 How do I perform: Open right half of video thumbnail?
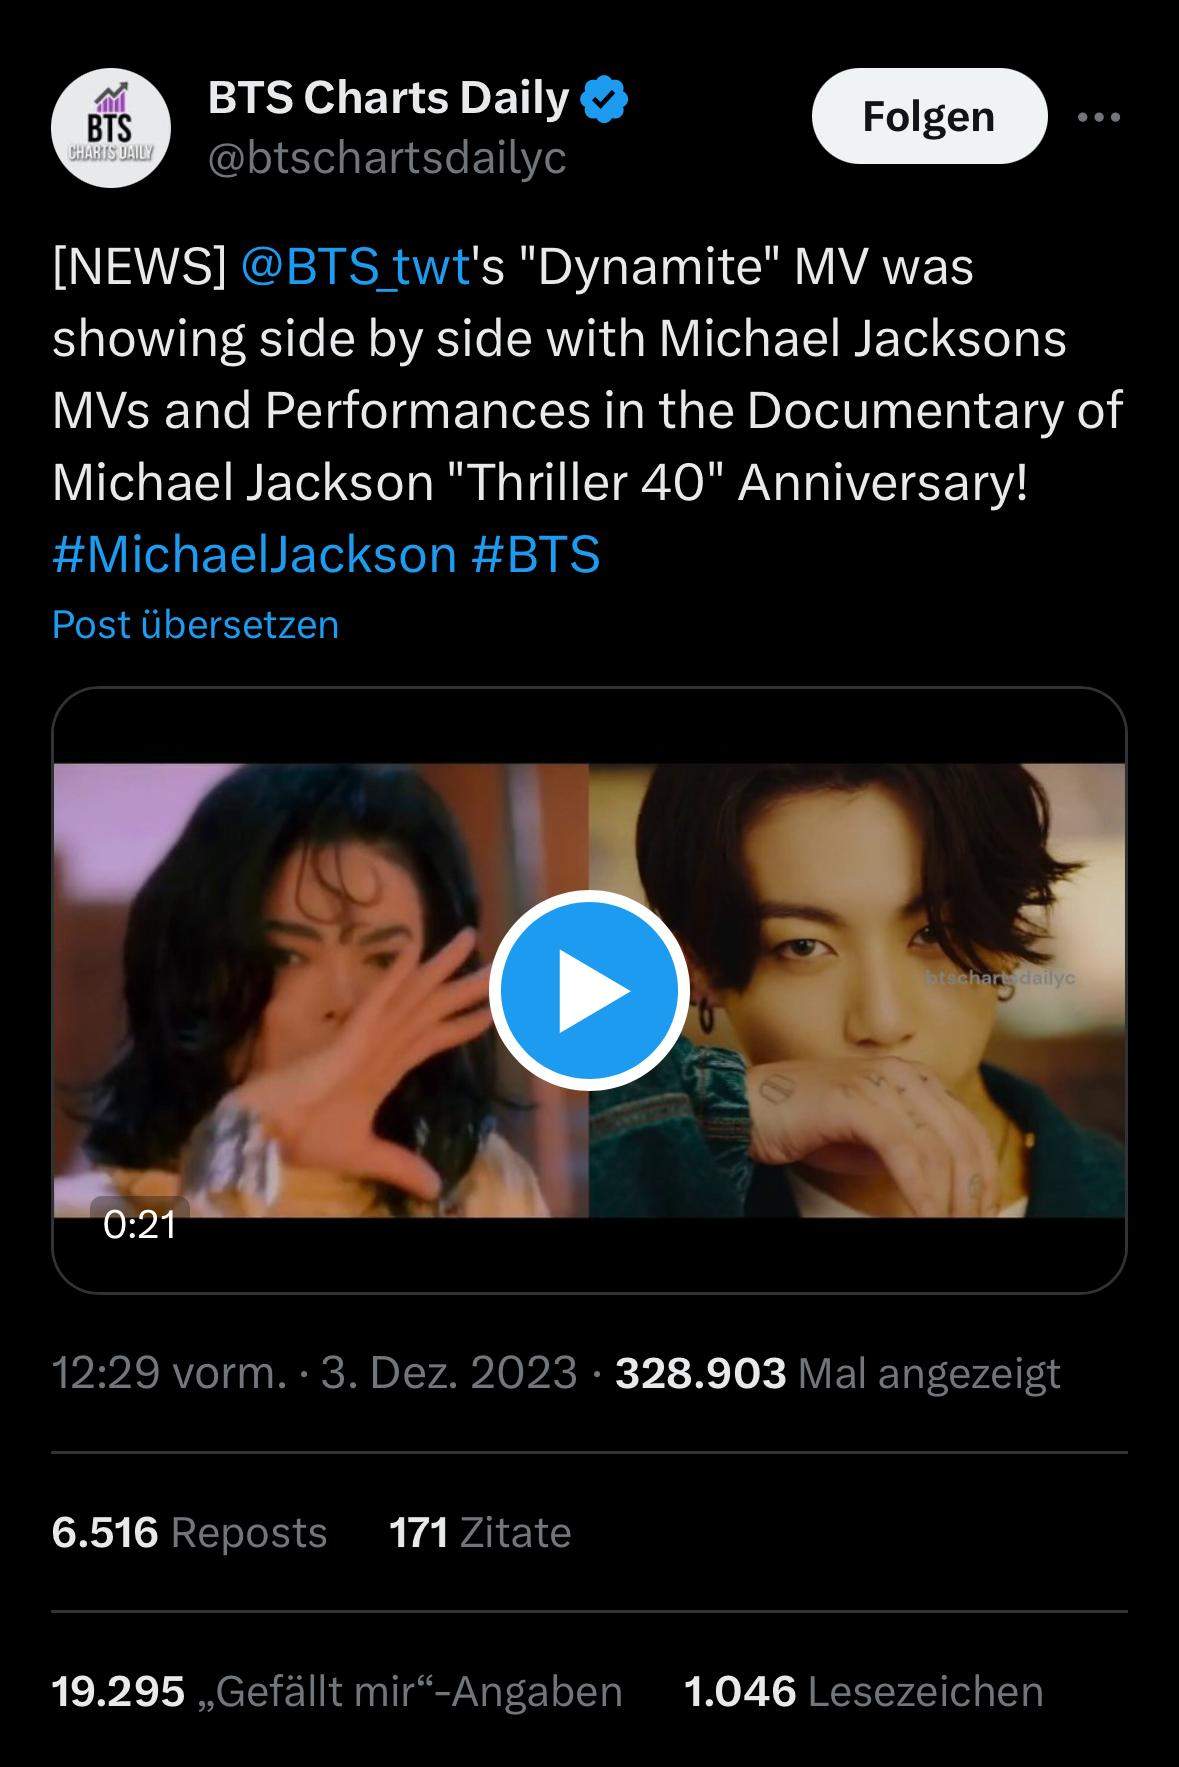pos(858,990)
